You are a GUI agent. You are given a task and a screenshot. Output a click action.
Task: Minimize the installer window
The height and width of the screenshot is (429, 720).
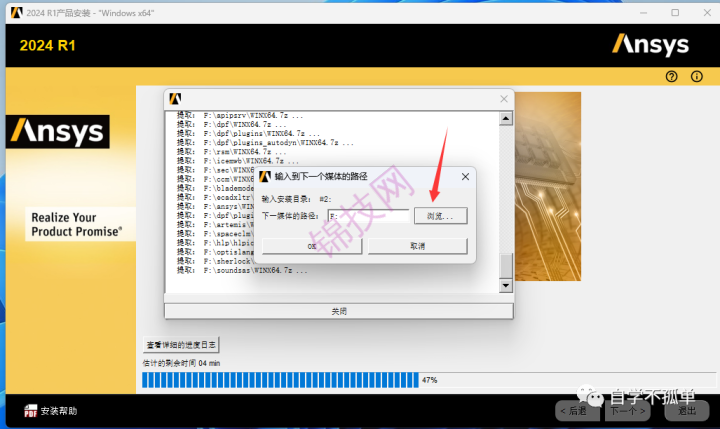643,13
